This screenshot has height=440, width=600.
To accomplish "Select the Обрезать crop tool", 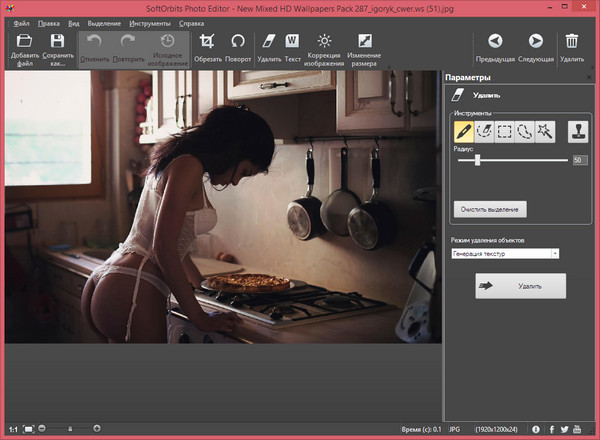I will click(207, 41).
